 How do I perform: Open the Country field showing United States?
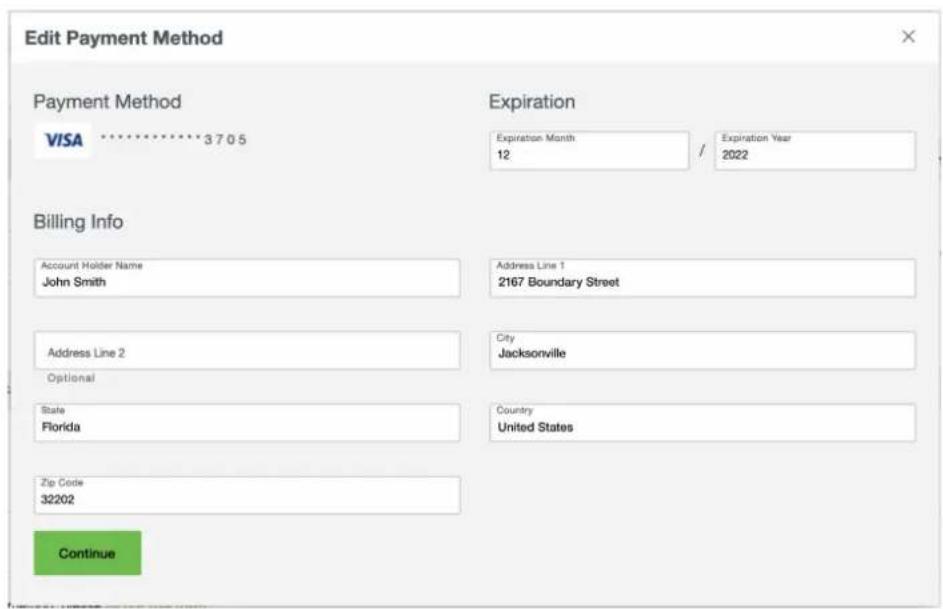702,423
